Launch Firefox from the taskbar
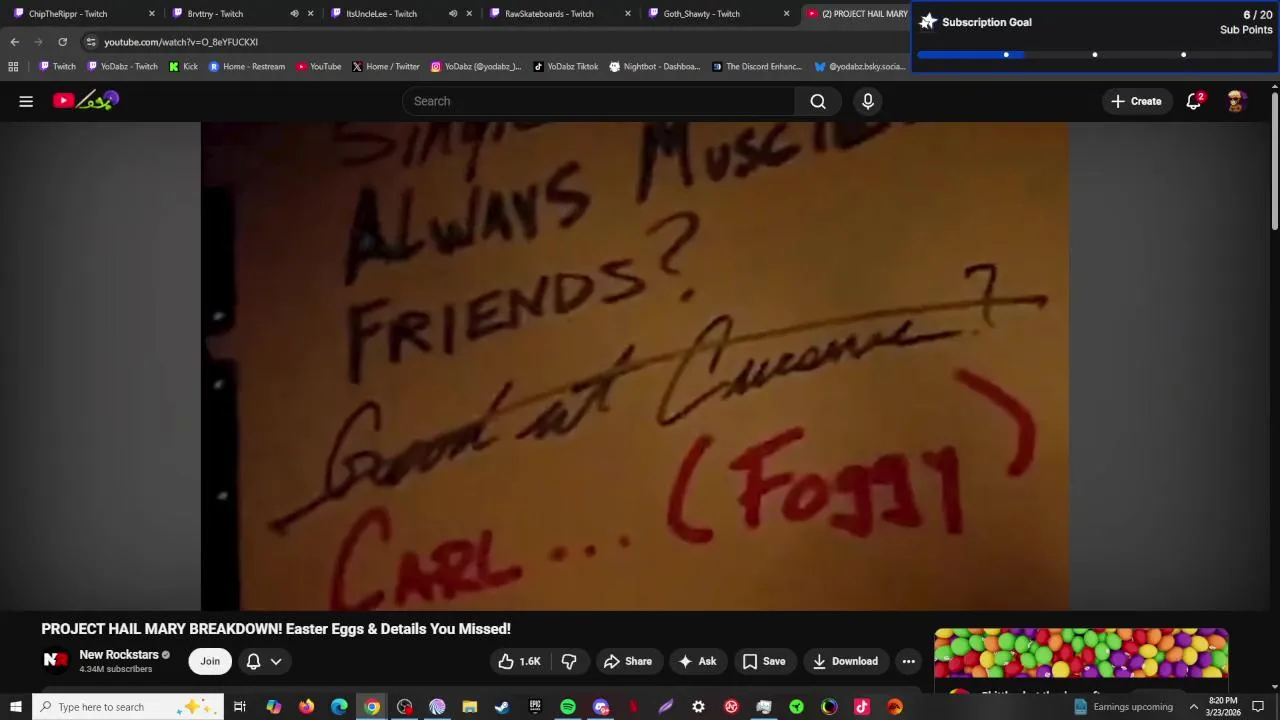1280x720 pixels. (306, 707)
